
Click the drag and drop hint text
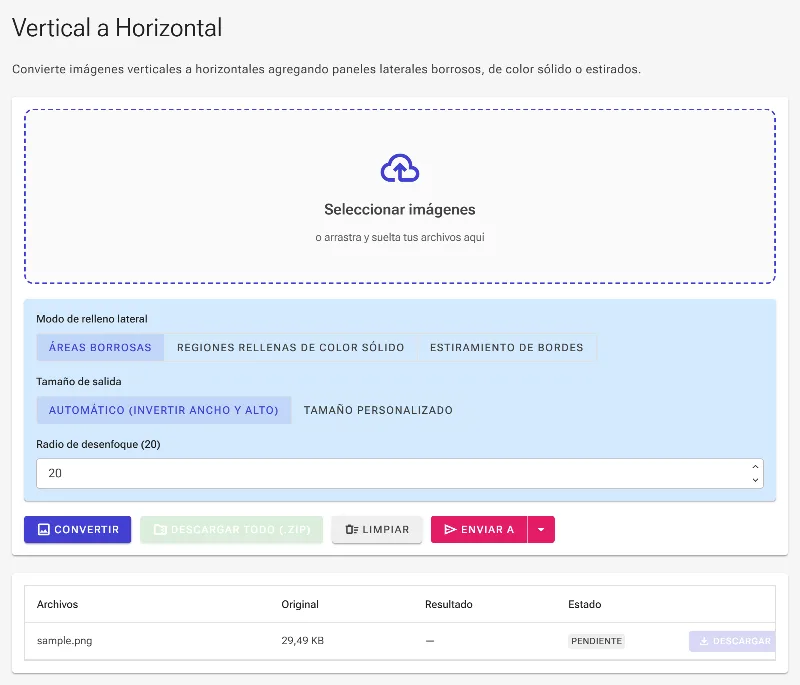click(400, 237)
